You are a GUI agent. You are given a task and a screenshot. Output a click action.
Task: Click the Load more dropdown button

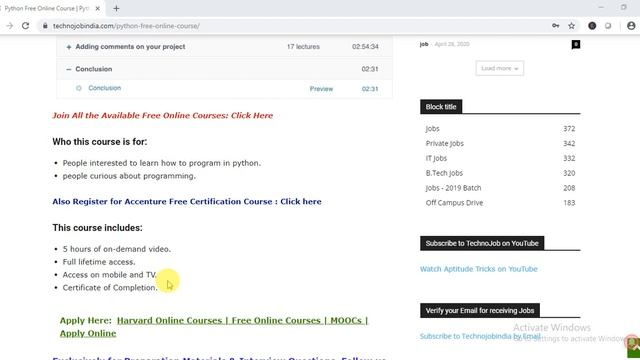[500, 68]
